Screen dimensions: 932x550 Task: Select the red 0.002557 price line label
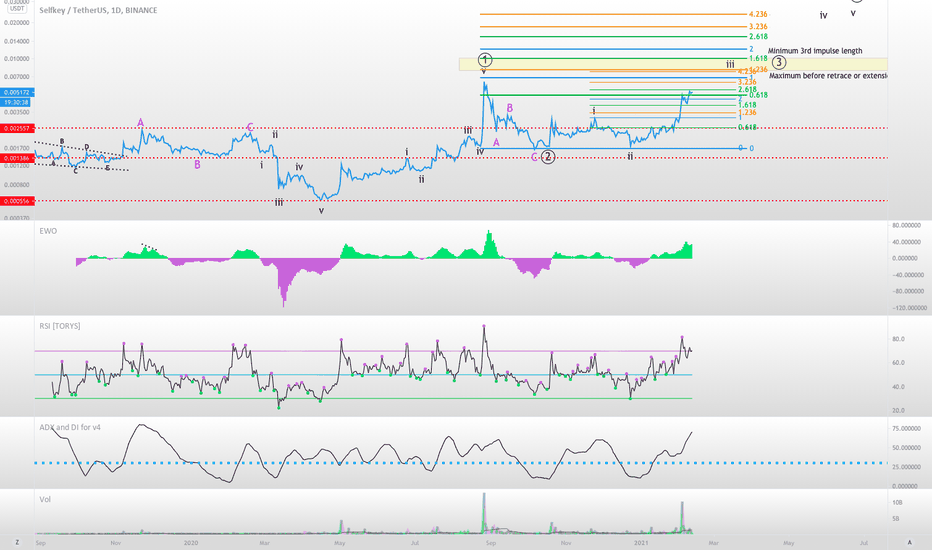pyautogui.click(x=17, y=128)
